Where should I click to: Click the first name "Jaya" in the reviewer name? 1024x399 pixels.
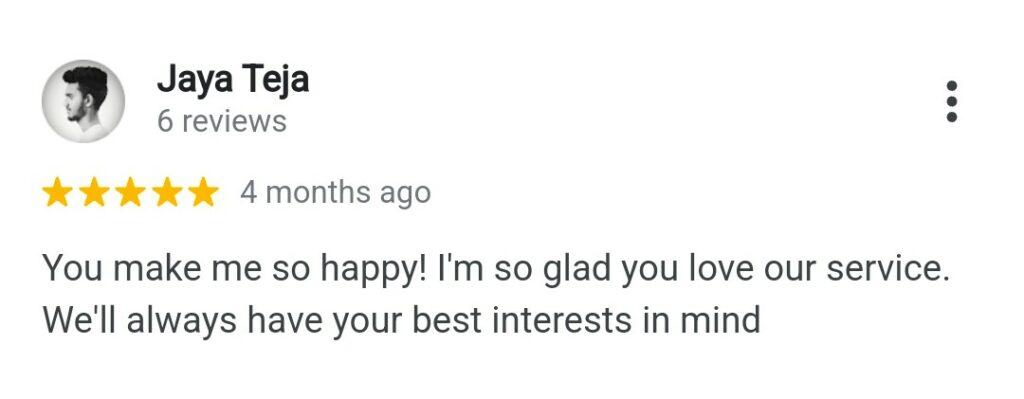(195, 82)
